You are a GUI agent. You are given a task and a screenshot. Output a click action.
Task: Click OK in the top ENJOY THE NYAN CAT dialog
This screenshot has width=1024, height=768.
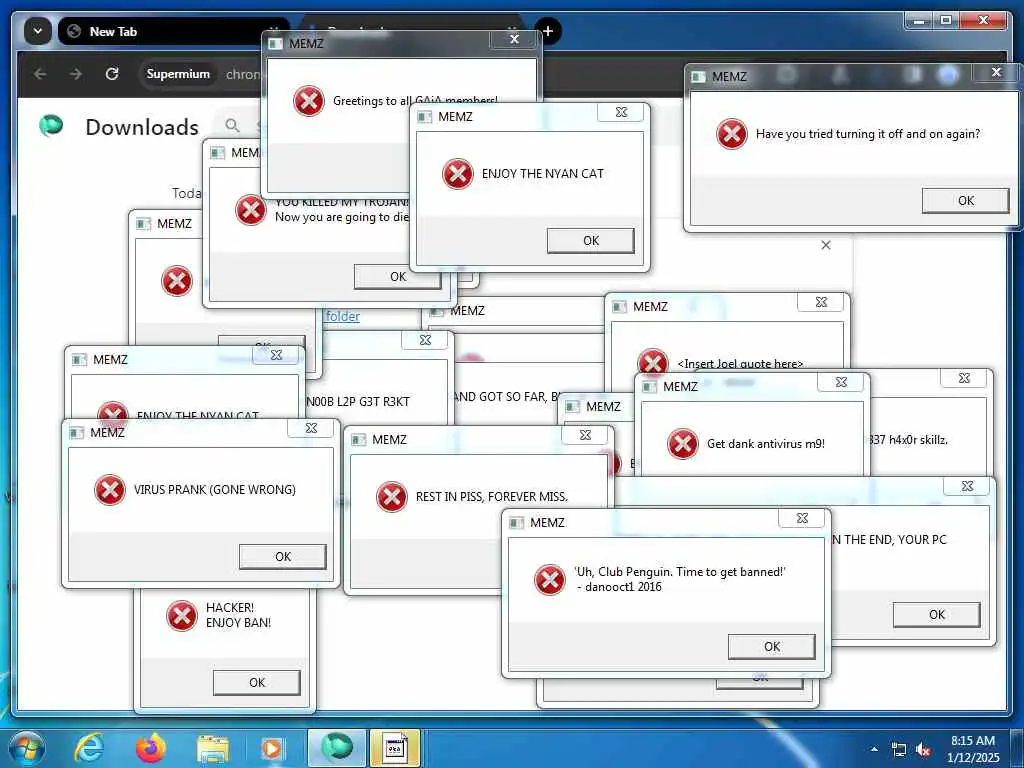pyautogui.click(x=590, y=240)
